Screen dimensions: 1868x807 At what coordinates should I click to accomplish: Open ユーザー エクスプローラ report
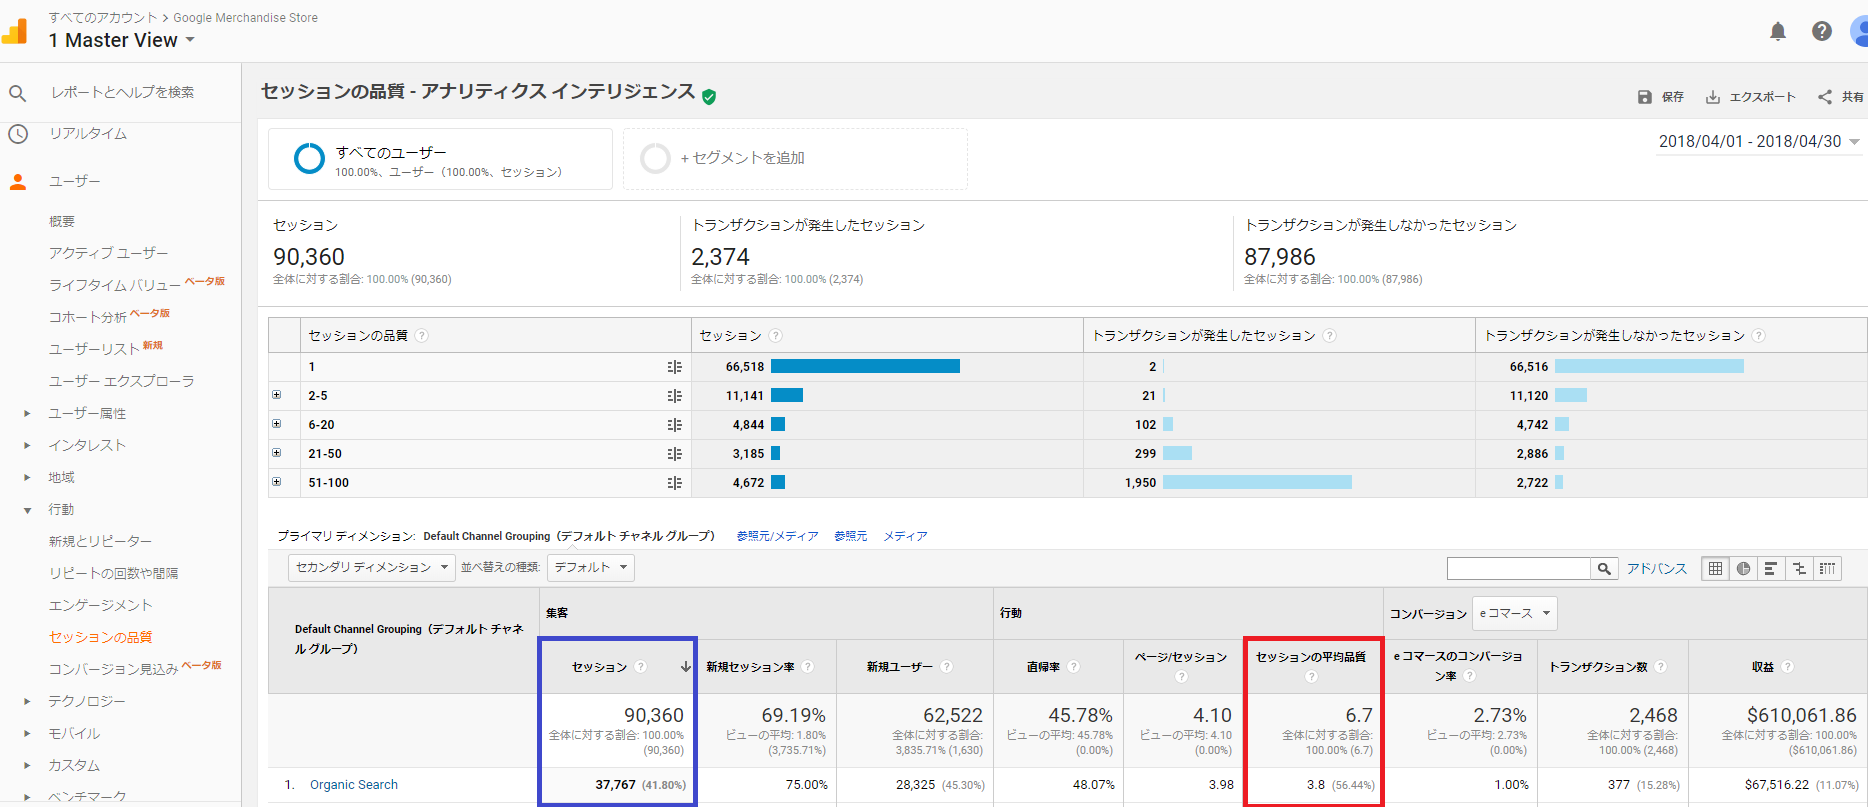pyautogui.click(x=122, y=382)
